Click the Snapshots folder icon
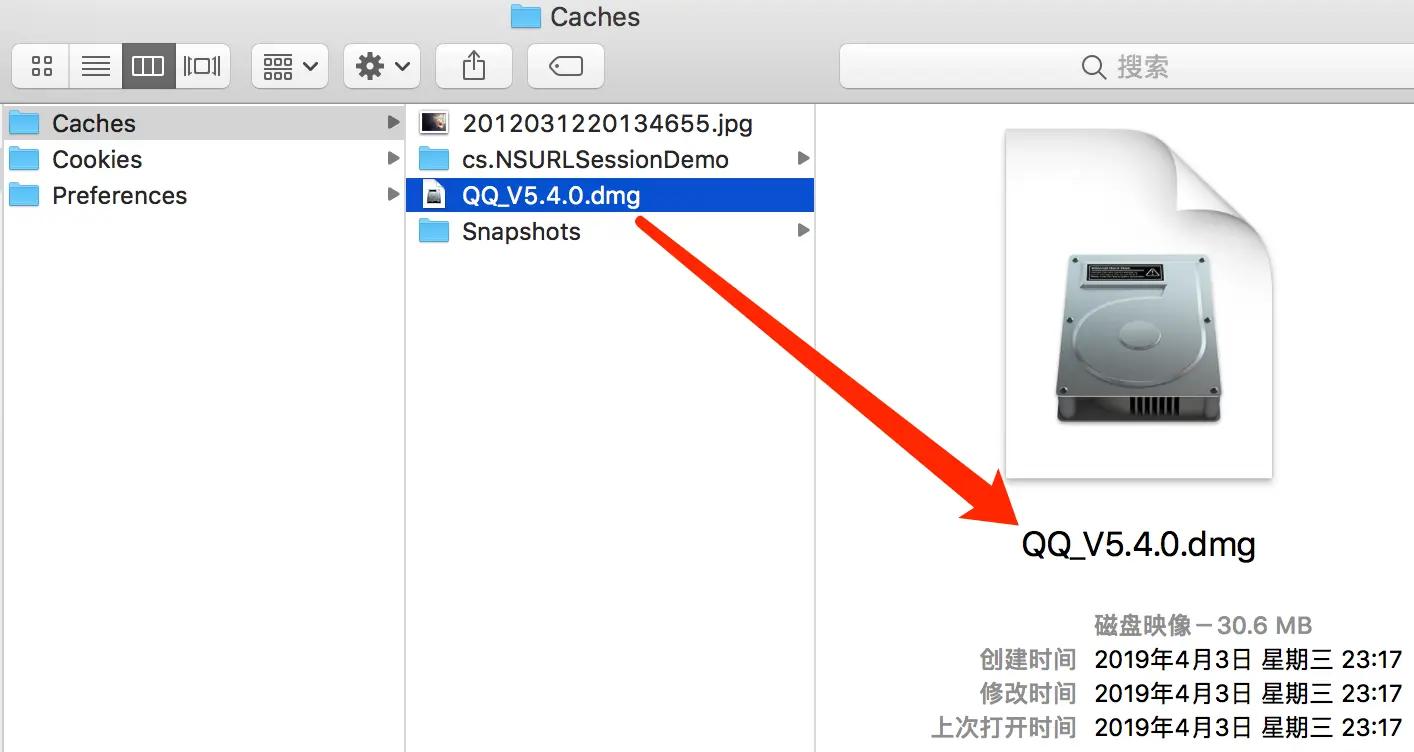The width and height of the screenshot is (1414, 752). pos(434,231)
